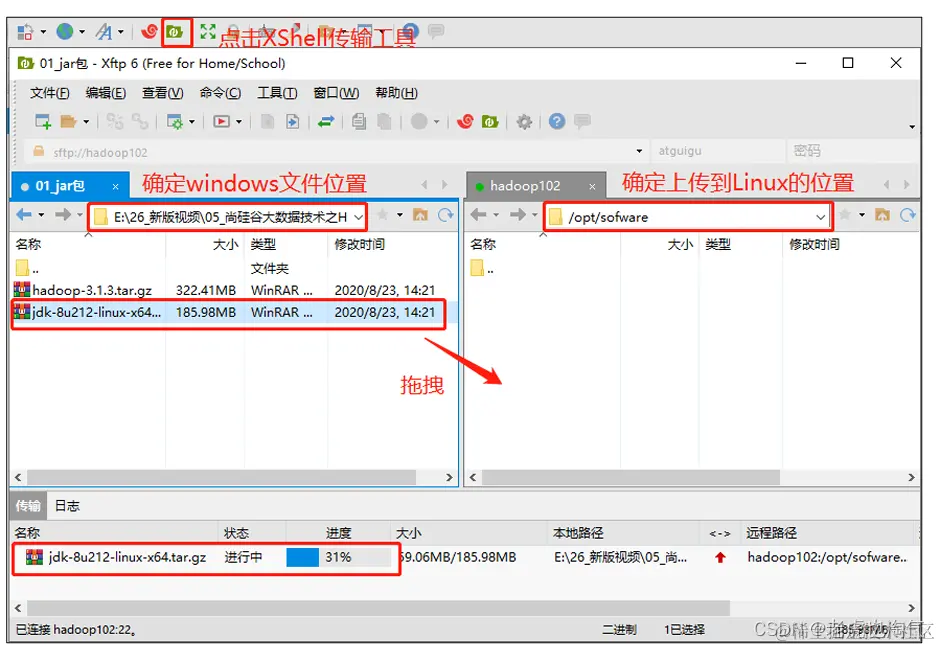Open the local pane back-history dropdown arrow
Image resolution: width=941 pixels, height=648 pixels.
click(41, 215)
